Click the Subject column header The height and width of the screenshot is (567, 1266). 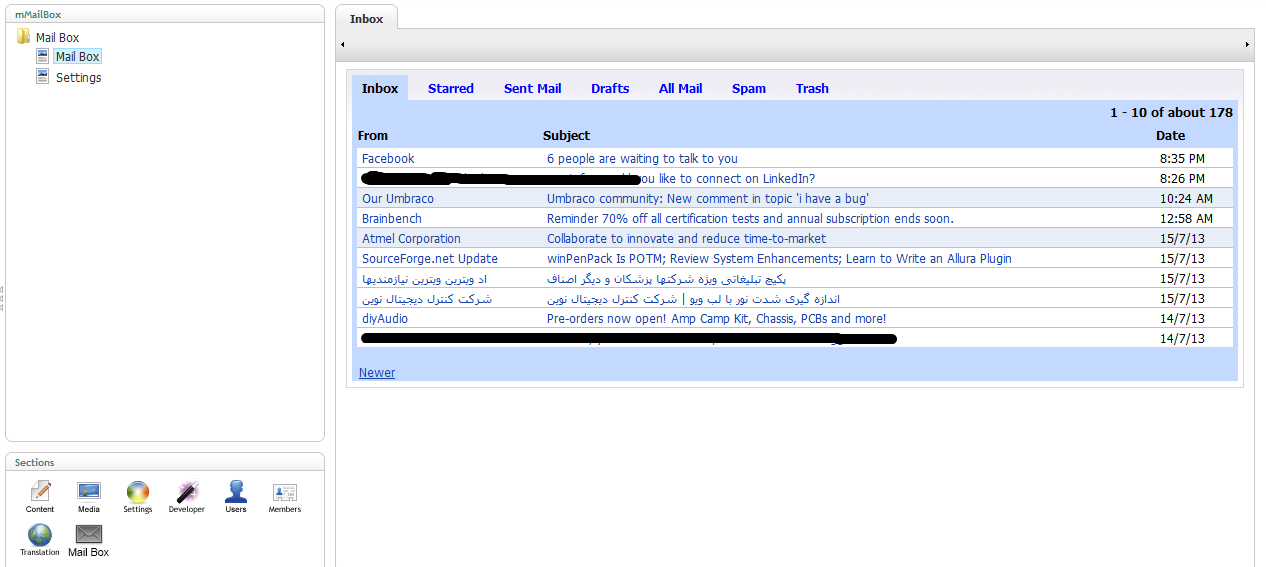click(x=566, y=135)
